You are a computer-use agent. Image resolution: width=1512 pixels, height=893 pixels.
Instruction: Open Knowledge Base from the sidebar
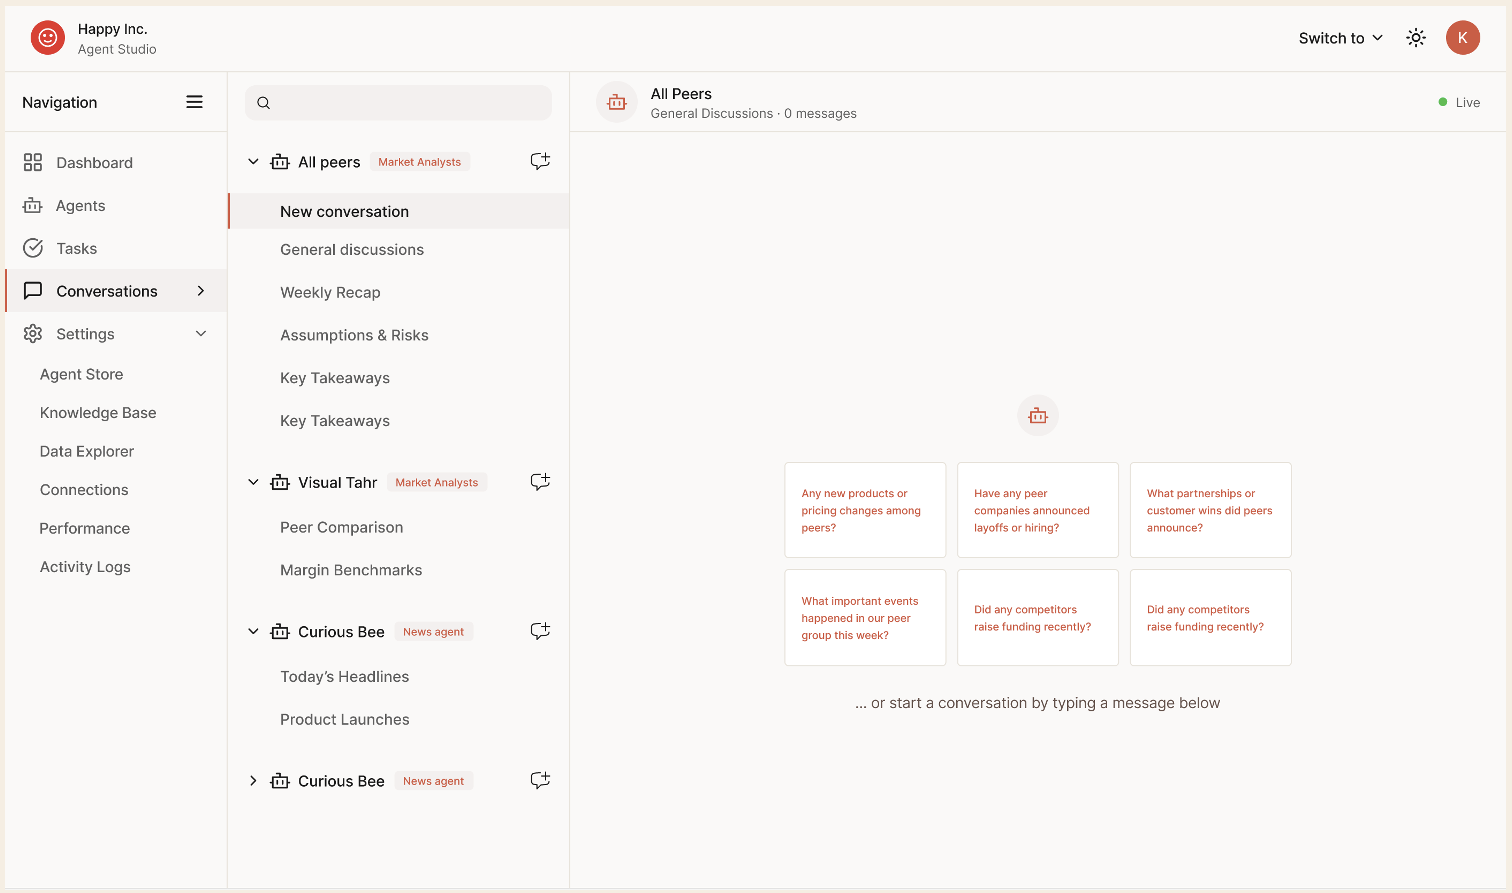coord(97,412)
